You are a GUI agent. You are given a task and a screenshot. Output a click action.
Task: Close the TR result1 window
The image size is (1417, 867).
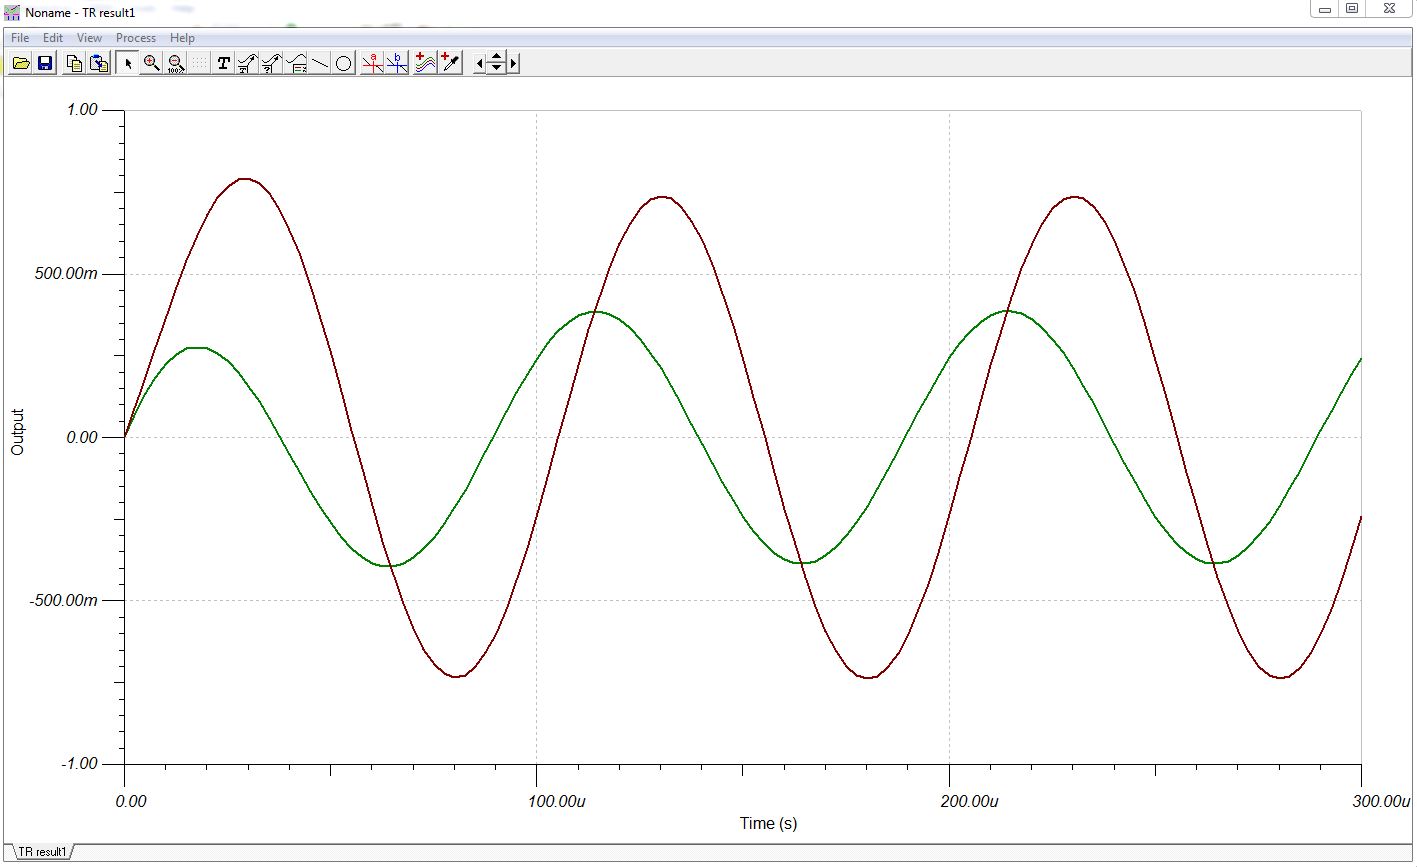point(1388,9)
